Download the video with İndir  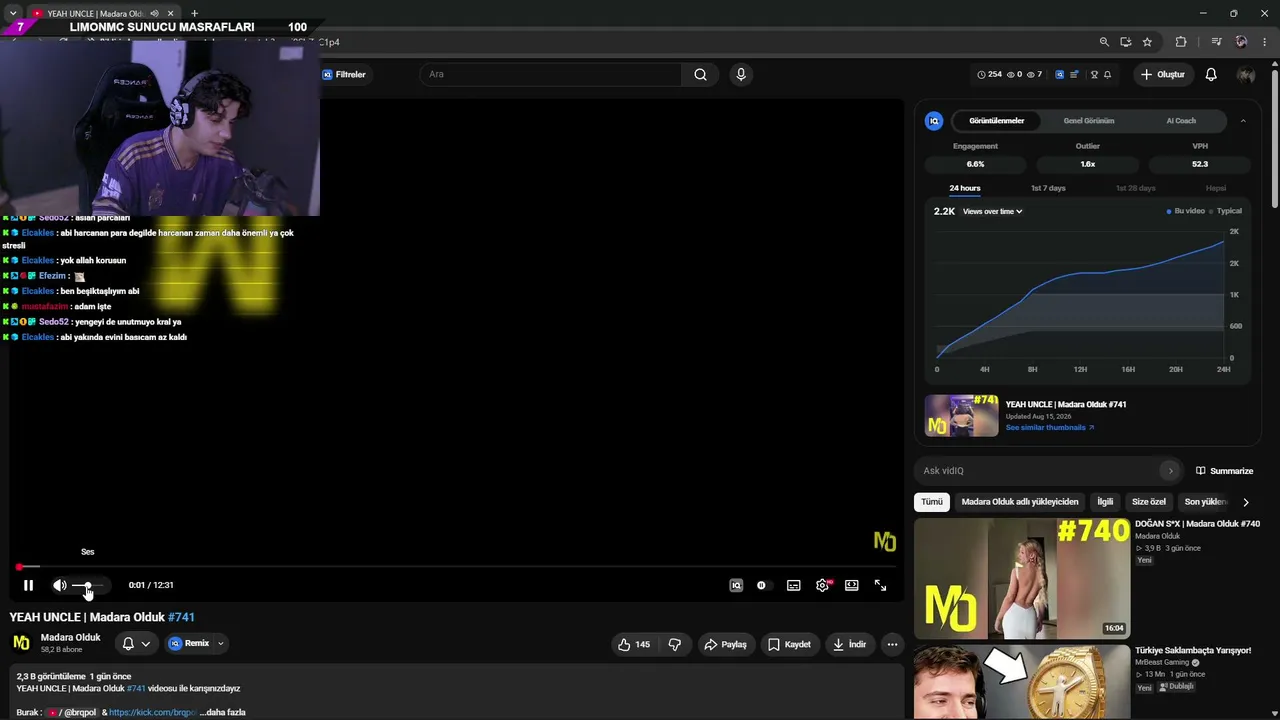tap(849, 644)
